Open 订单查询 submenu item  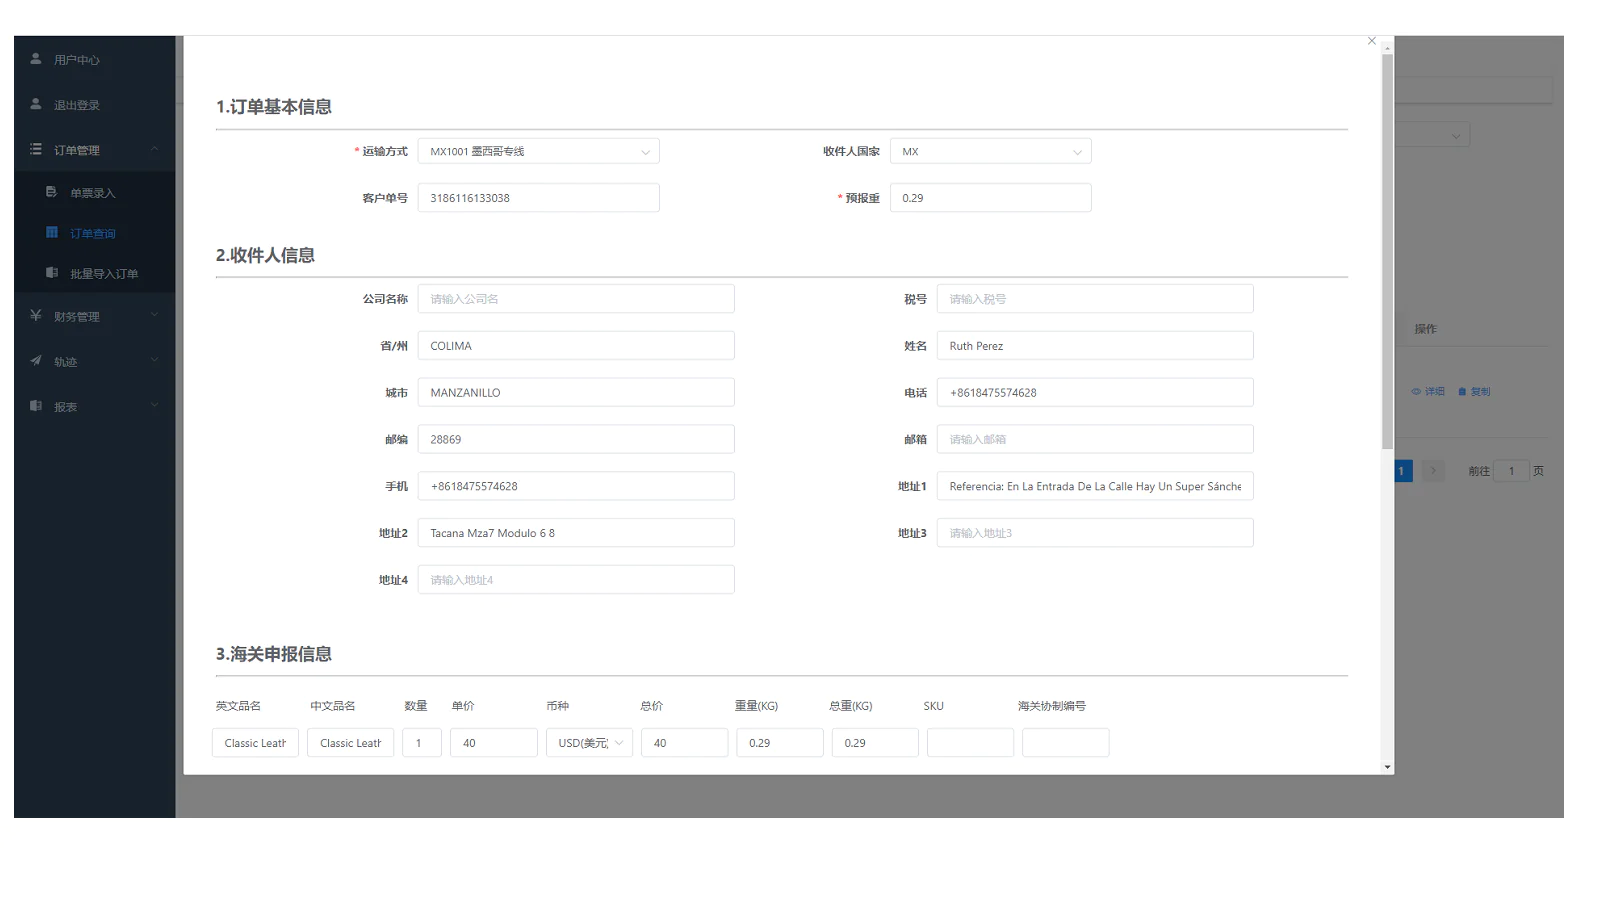point(95,232)
